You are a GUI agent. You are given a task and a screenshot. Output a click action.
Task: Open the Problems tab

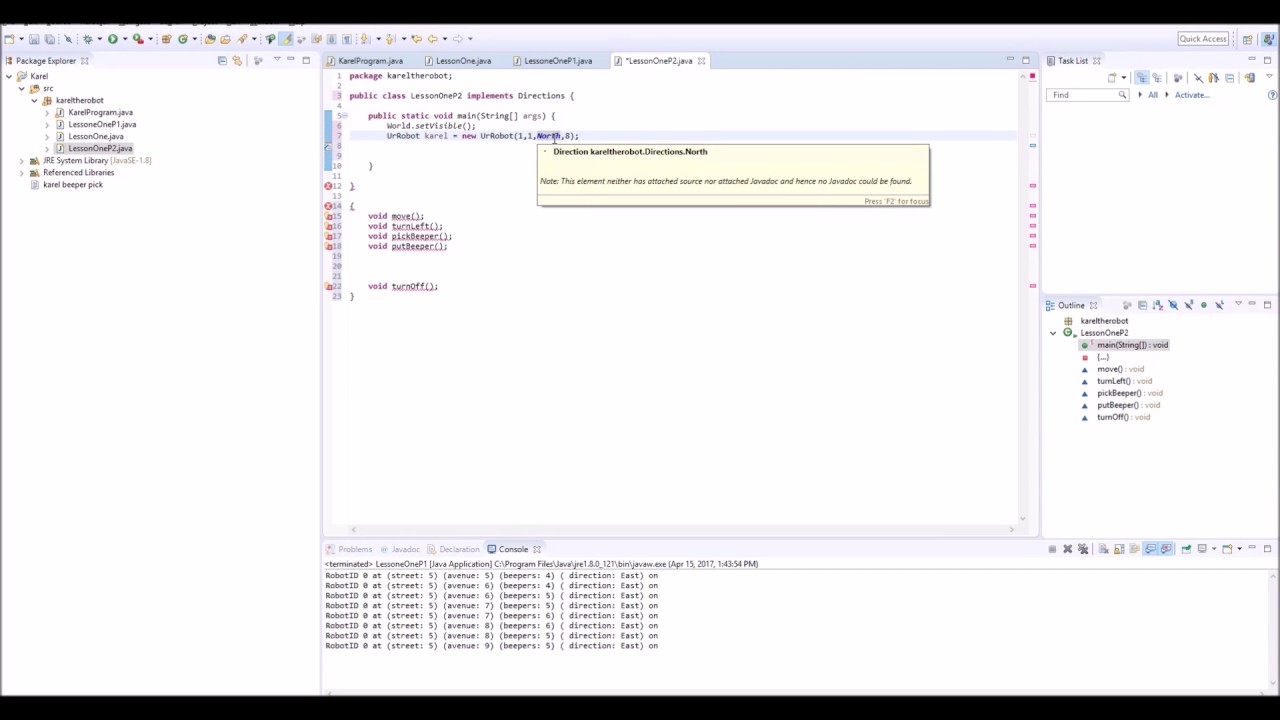(x=355, y=549)
